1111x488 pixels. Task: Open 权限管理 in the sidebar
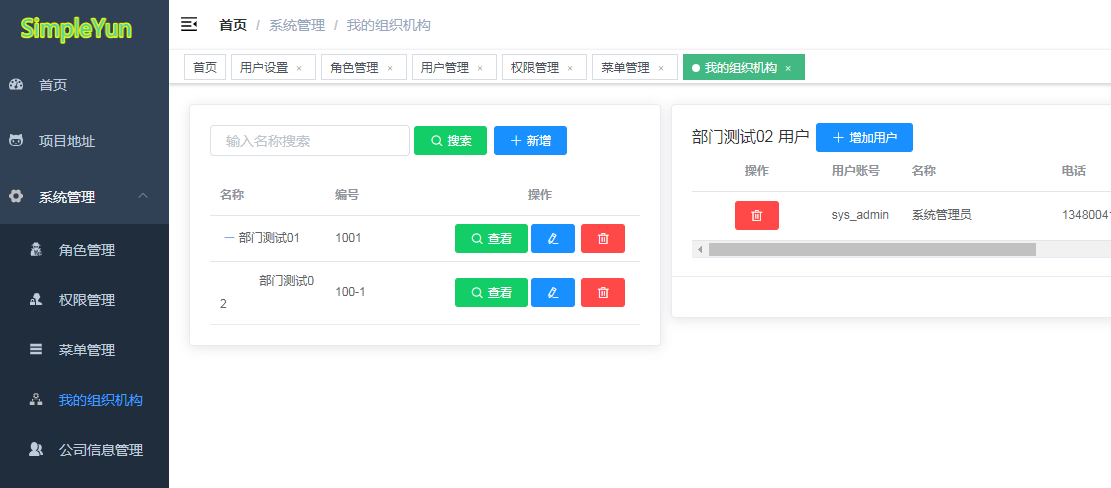84,300
